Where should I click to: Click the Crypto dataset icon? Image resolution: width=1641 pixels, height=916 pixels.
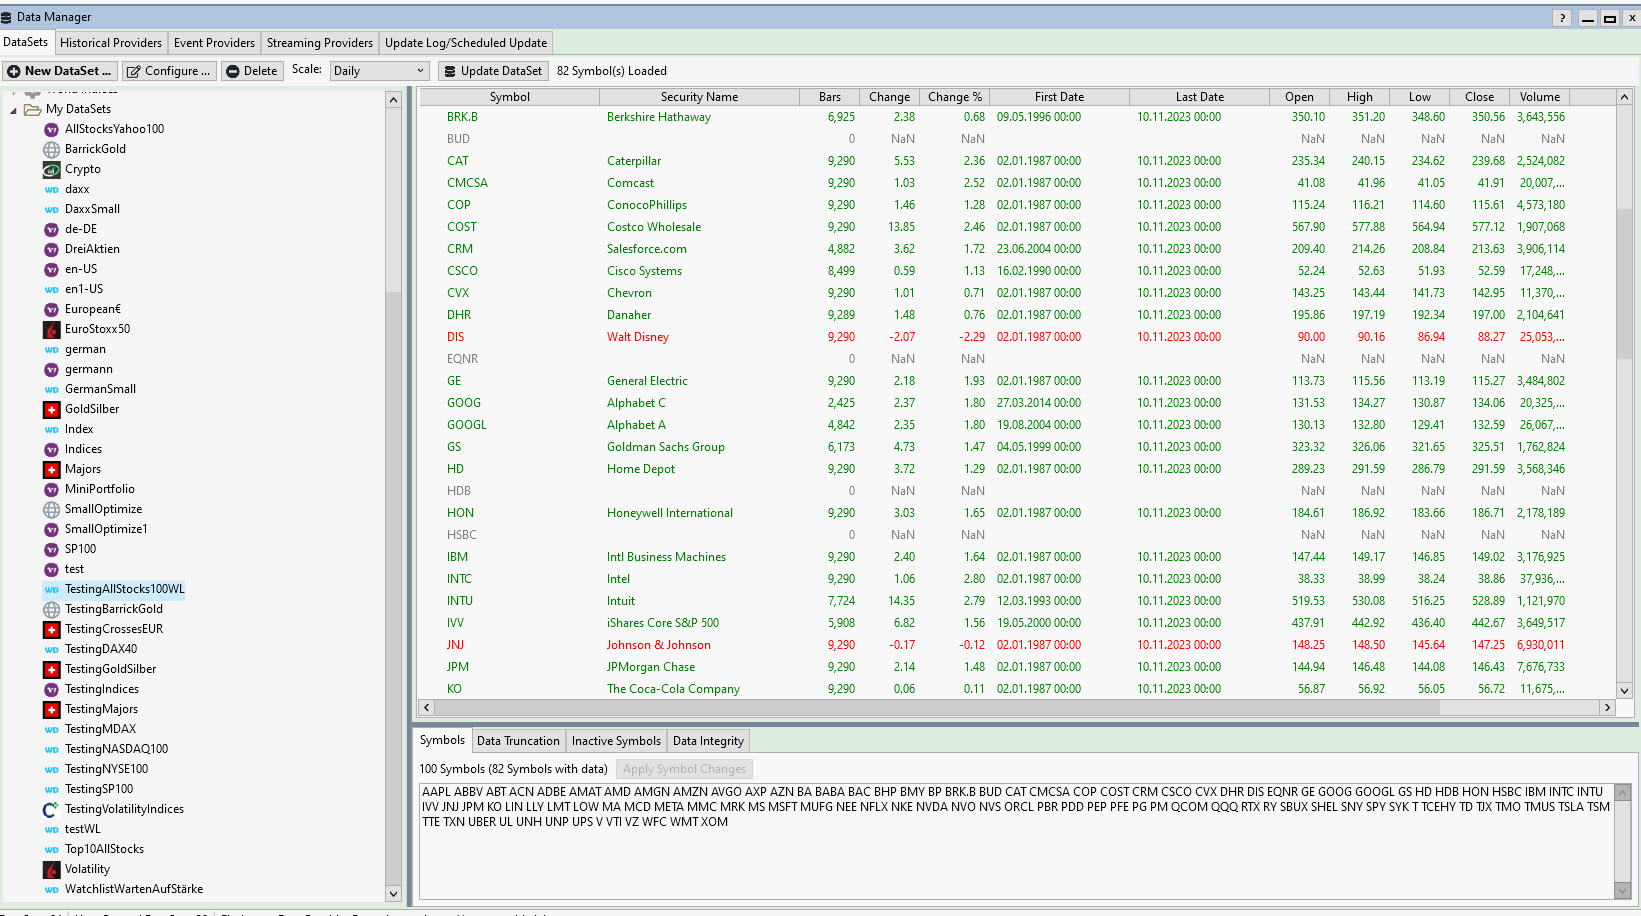click(52, 169)
